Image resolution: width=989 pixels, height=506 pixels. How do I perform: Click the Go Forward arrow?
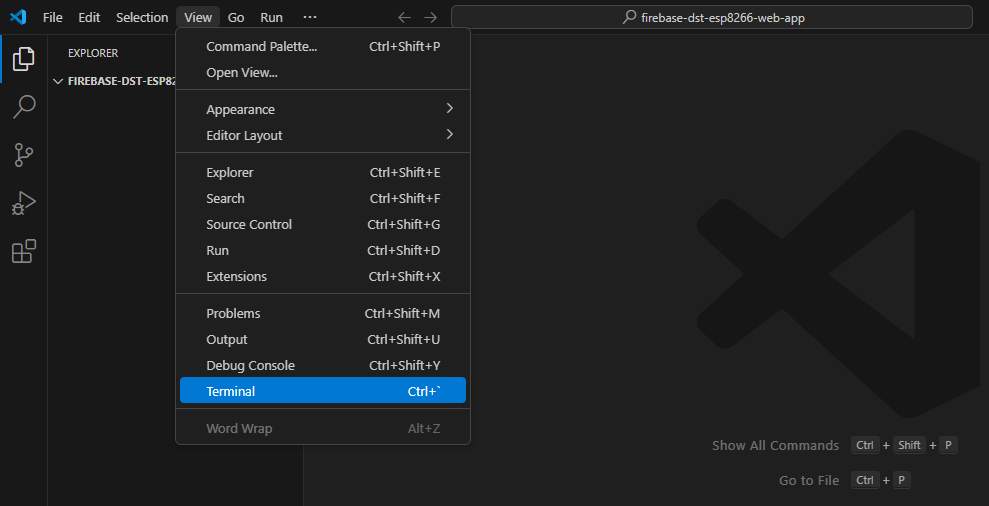(x=430, y=17)
